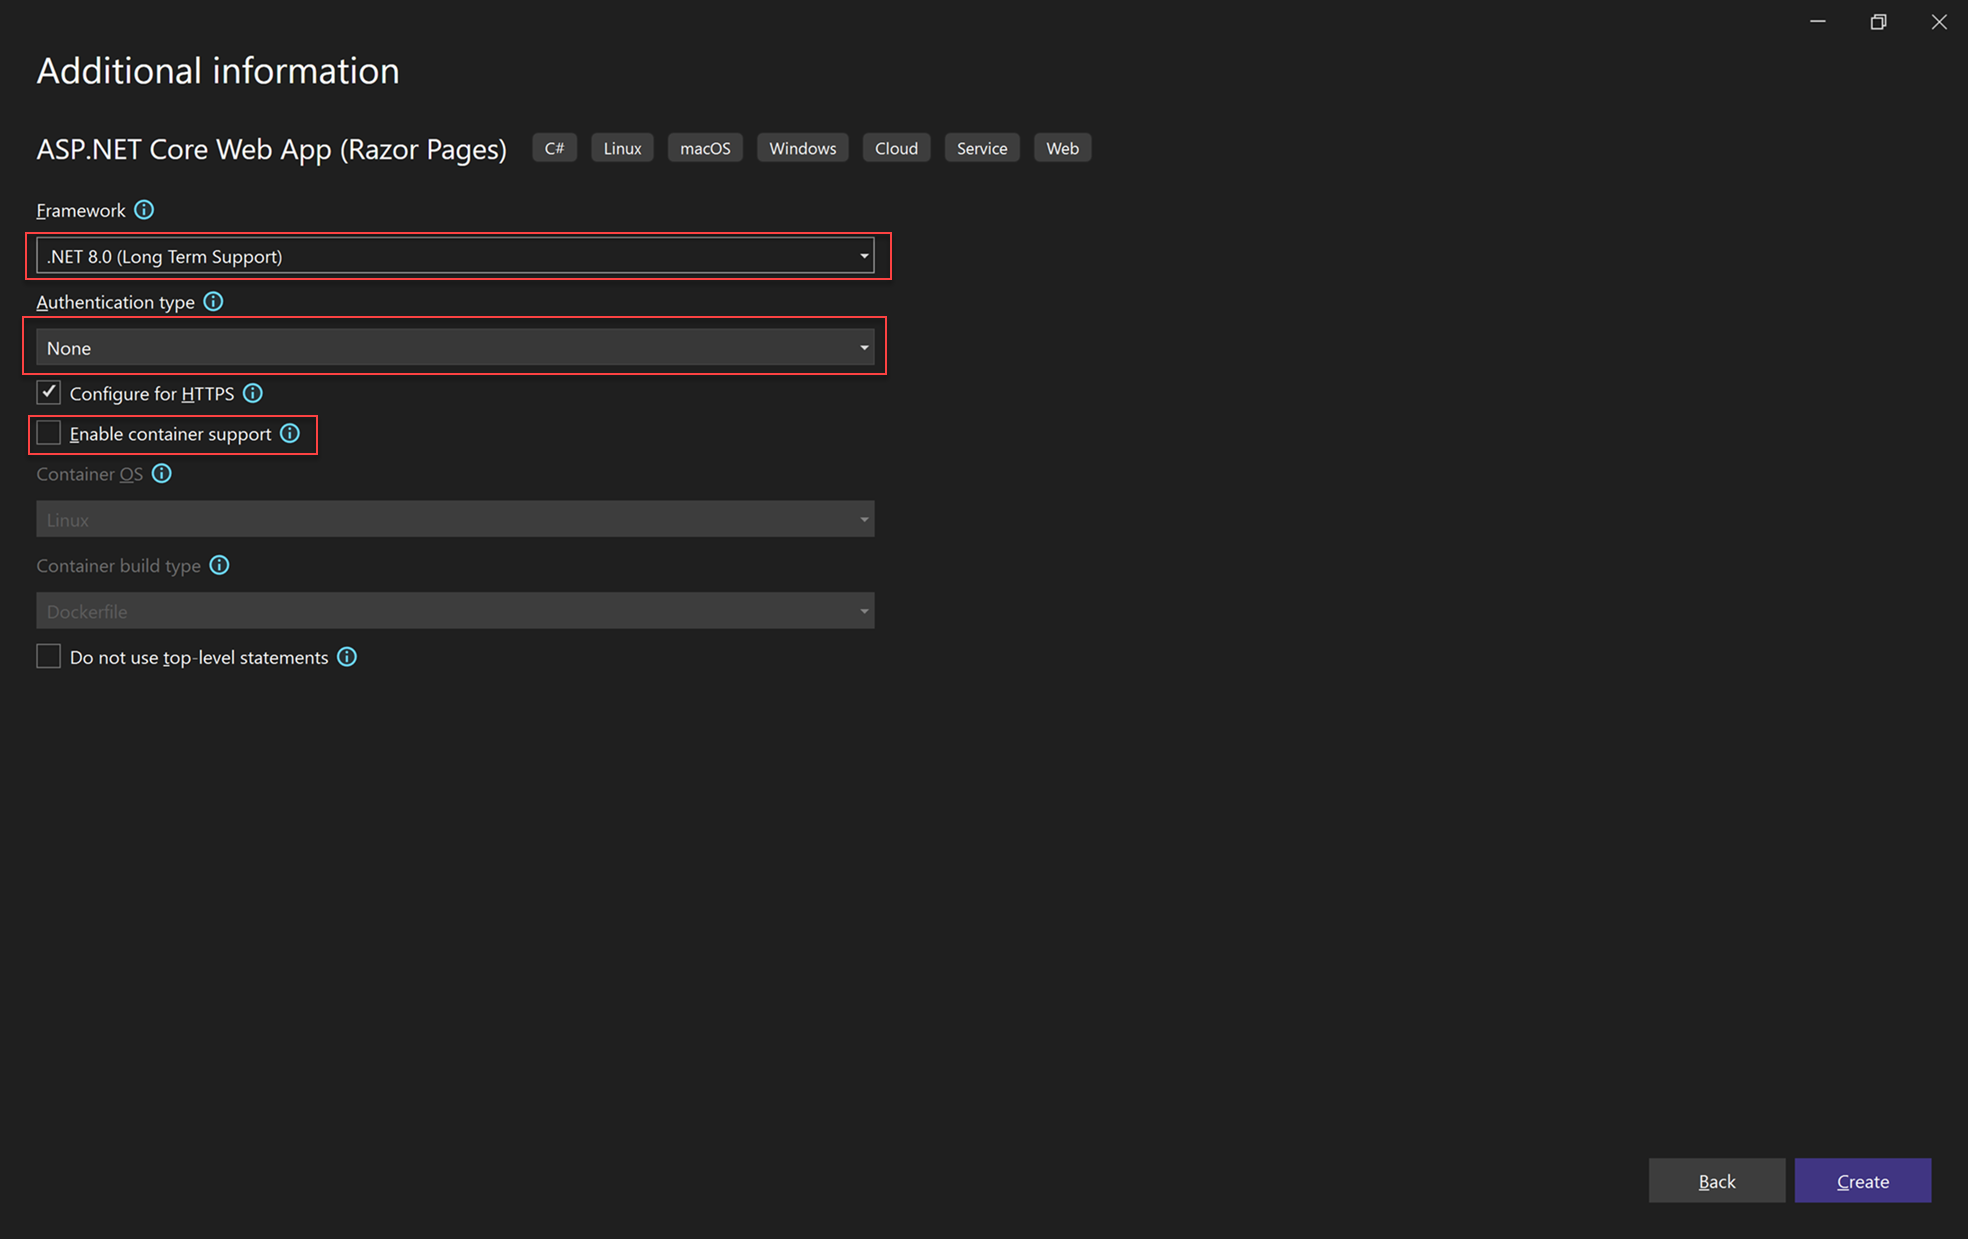Click the C# language tag icon
Image resolution: width=1968 pixels, height=1239 pixels.
tap(552, 147)
